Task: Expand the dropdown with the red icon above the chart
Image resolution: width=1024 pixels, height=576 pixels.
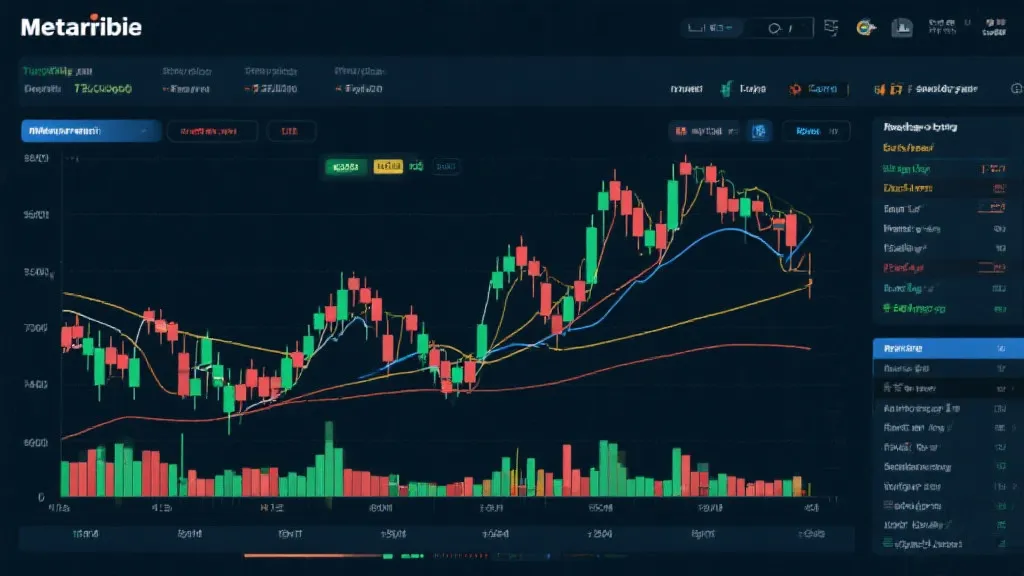Action: tap(704, 131)
